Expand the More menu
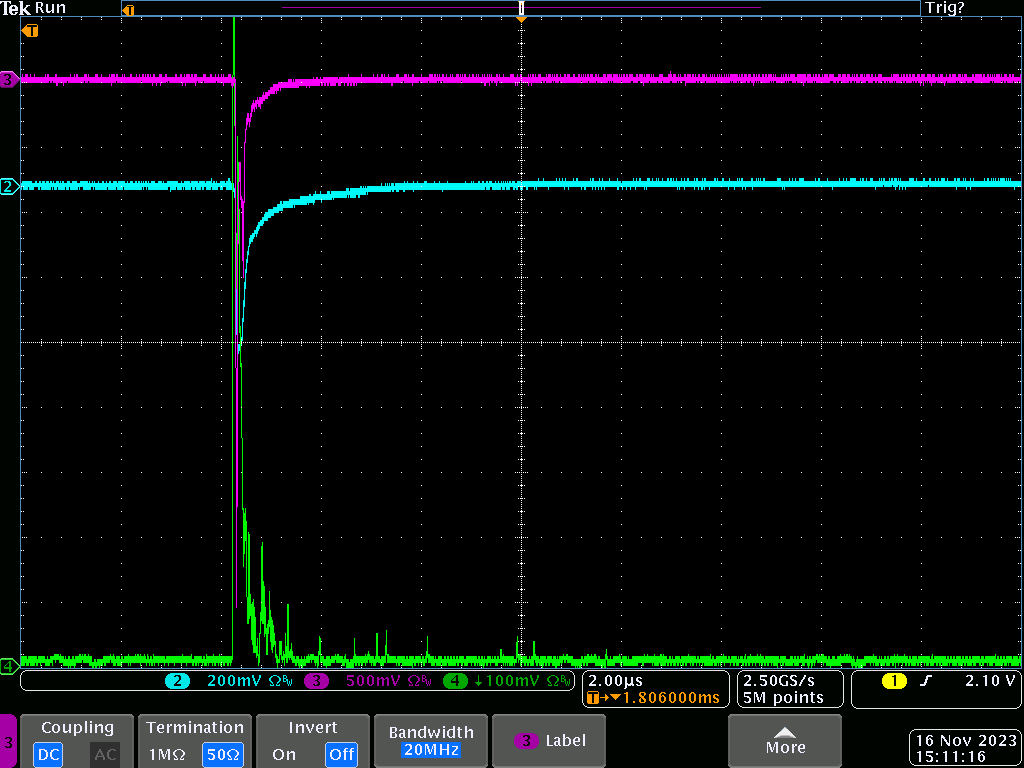Image resolution: width=1024 pixels, height=768 pixels. click(785, 741)
